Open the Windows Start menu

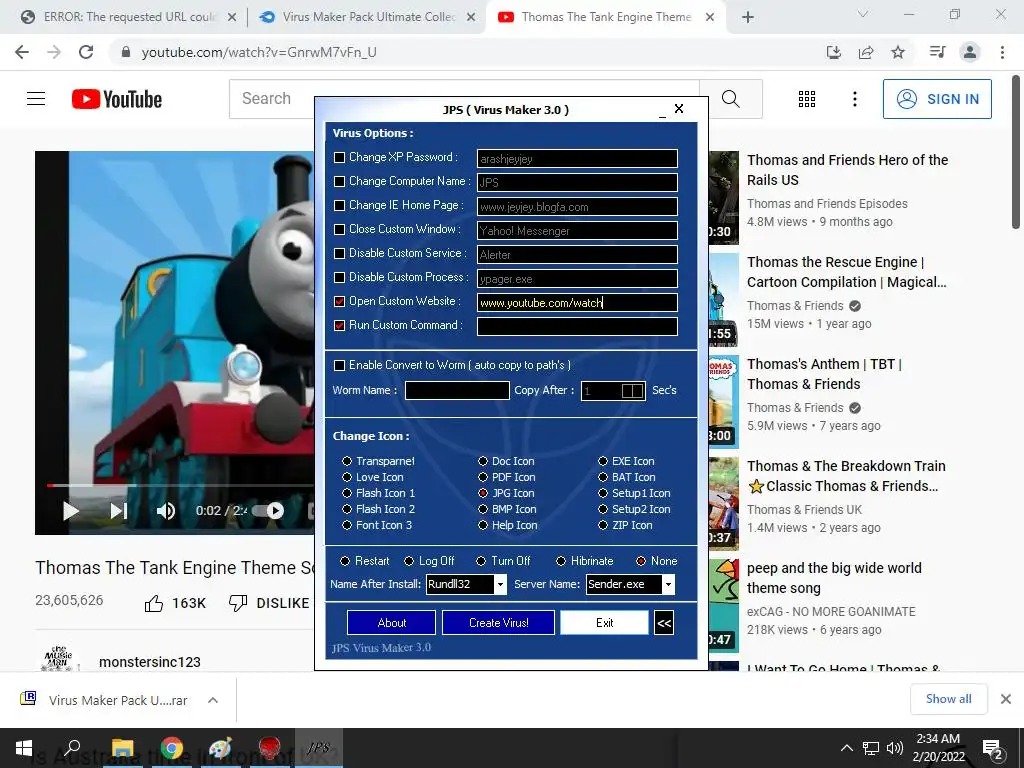tap(24, 748)
